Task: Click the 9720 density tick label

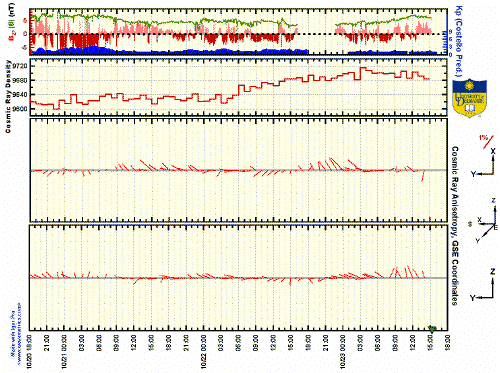Action: tap(20, 66)
